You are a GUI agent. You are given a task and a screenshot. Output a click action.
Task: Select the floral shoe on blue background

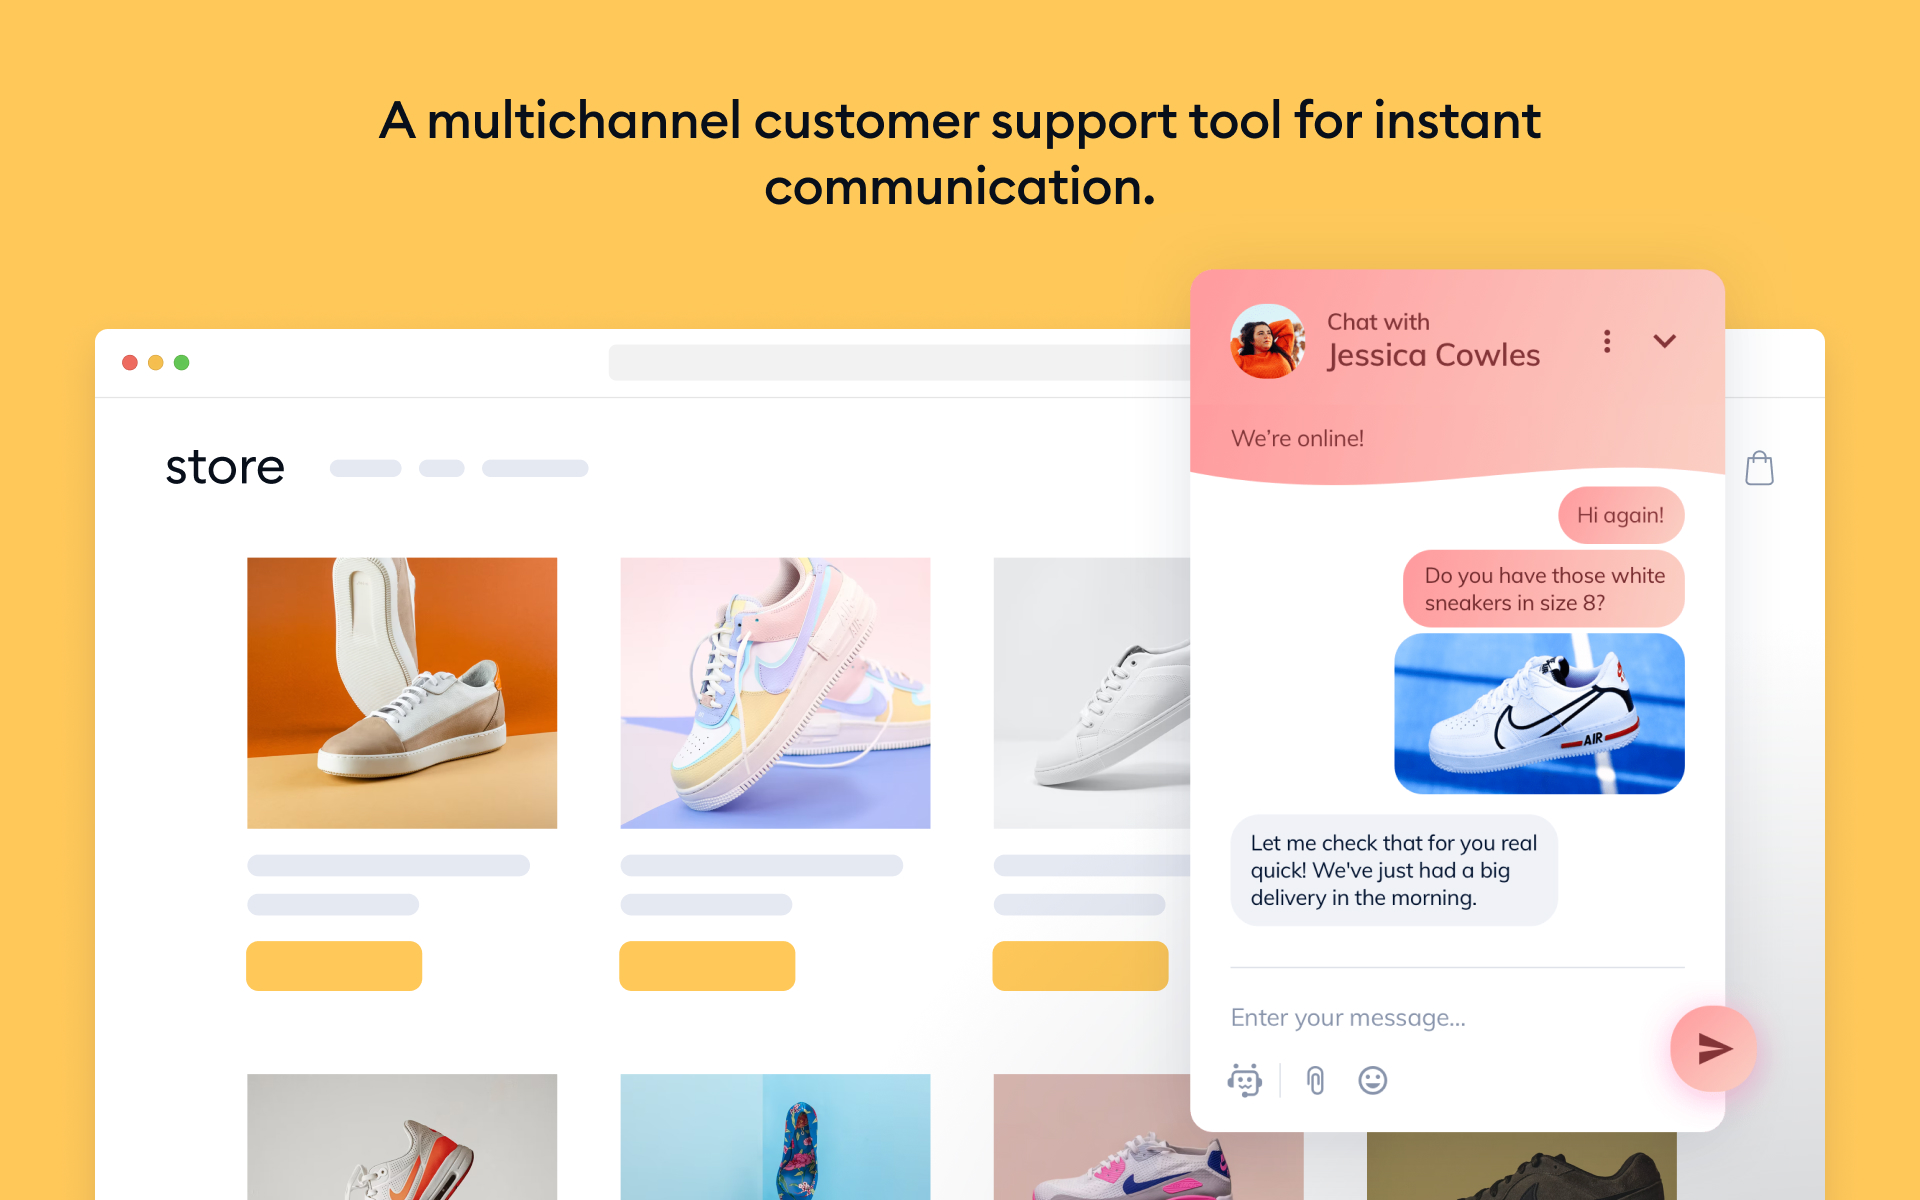click(775, 1137)
